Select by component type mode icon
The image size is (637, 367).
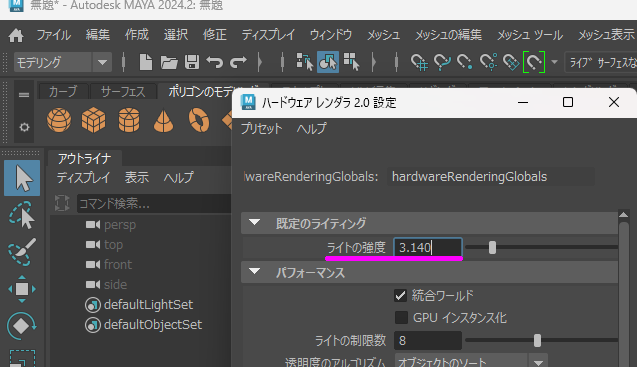pos(351,62)
